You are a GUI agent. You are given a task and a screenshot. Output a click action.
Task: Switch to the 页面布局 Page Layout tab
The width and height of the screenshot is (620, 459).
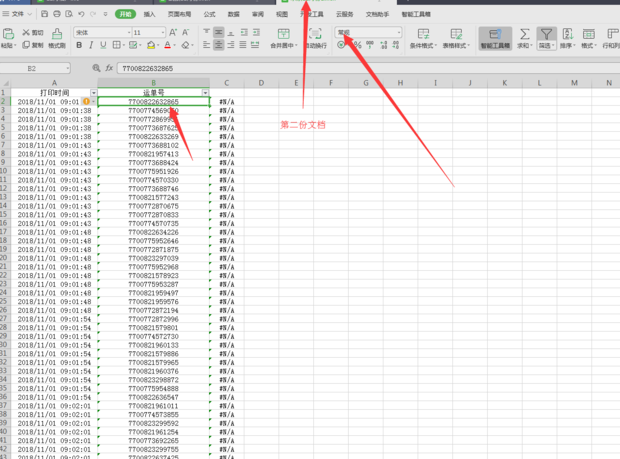point(179,14)
